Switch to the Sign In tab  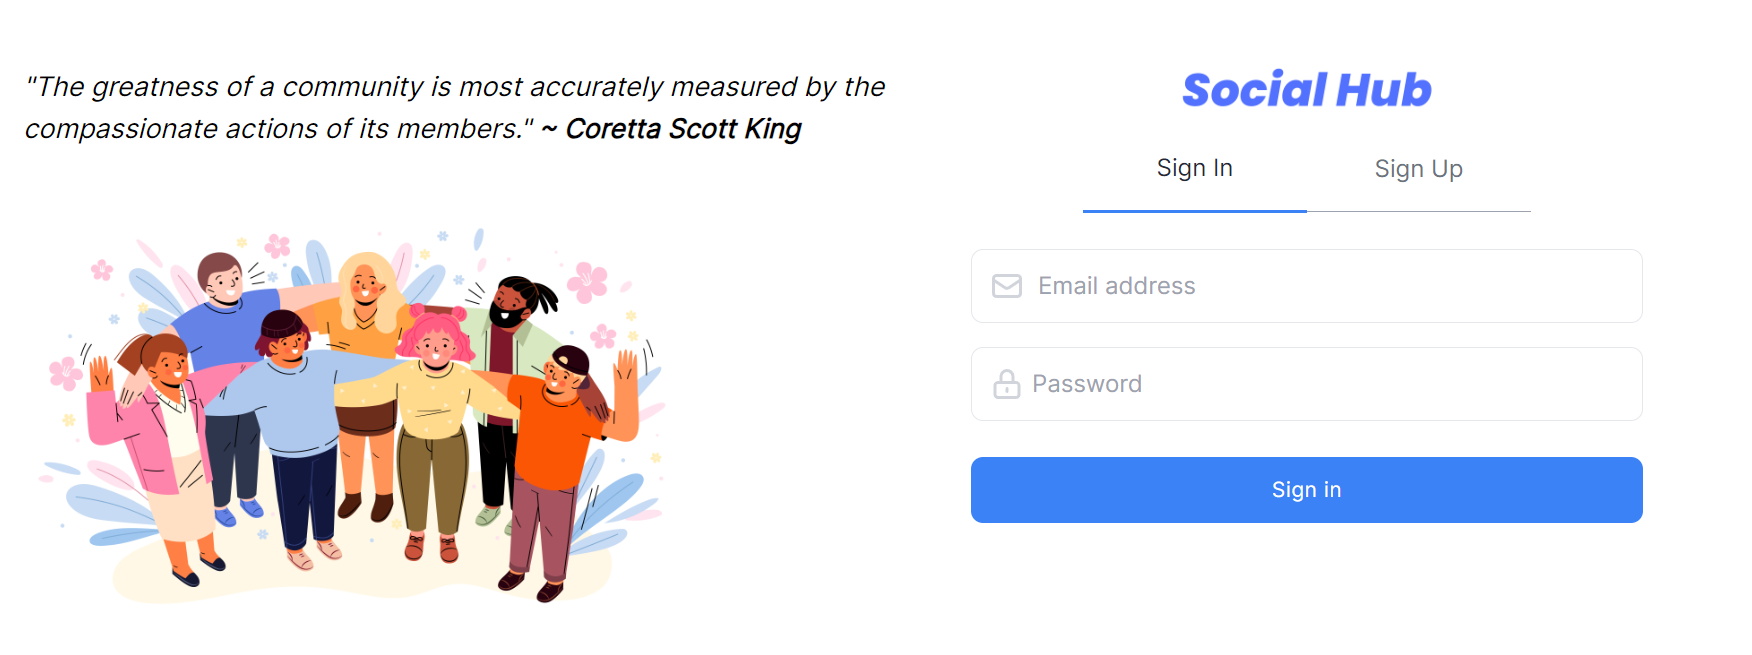[x=1194, y=168]
